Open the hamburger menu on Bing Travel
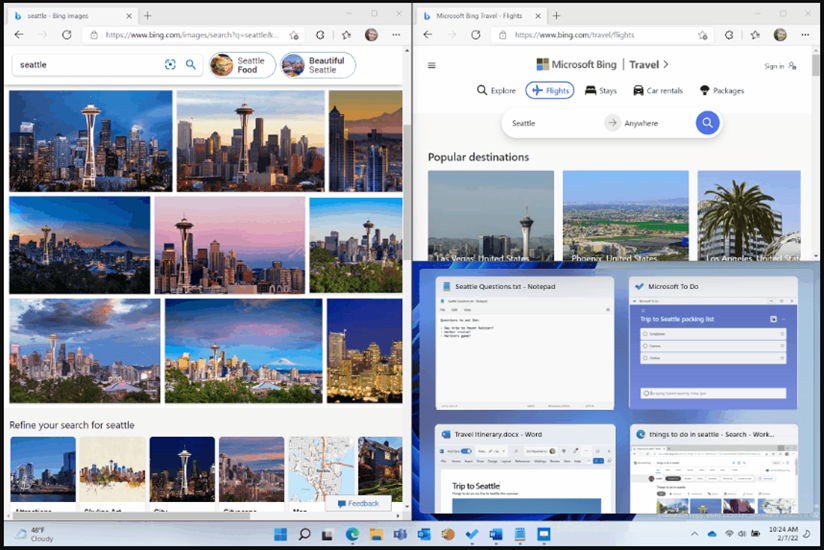This screenshot has width=824, height=550. pyautogui.click(x=431, y=65)
